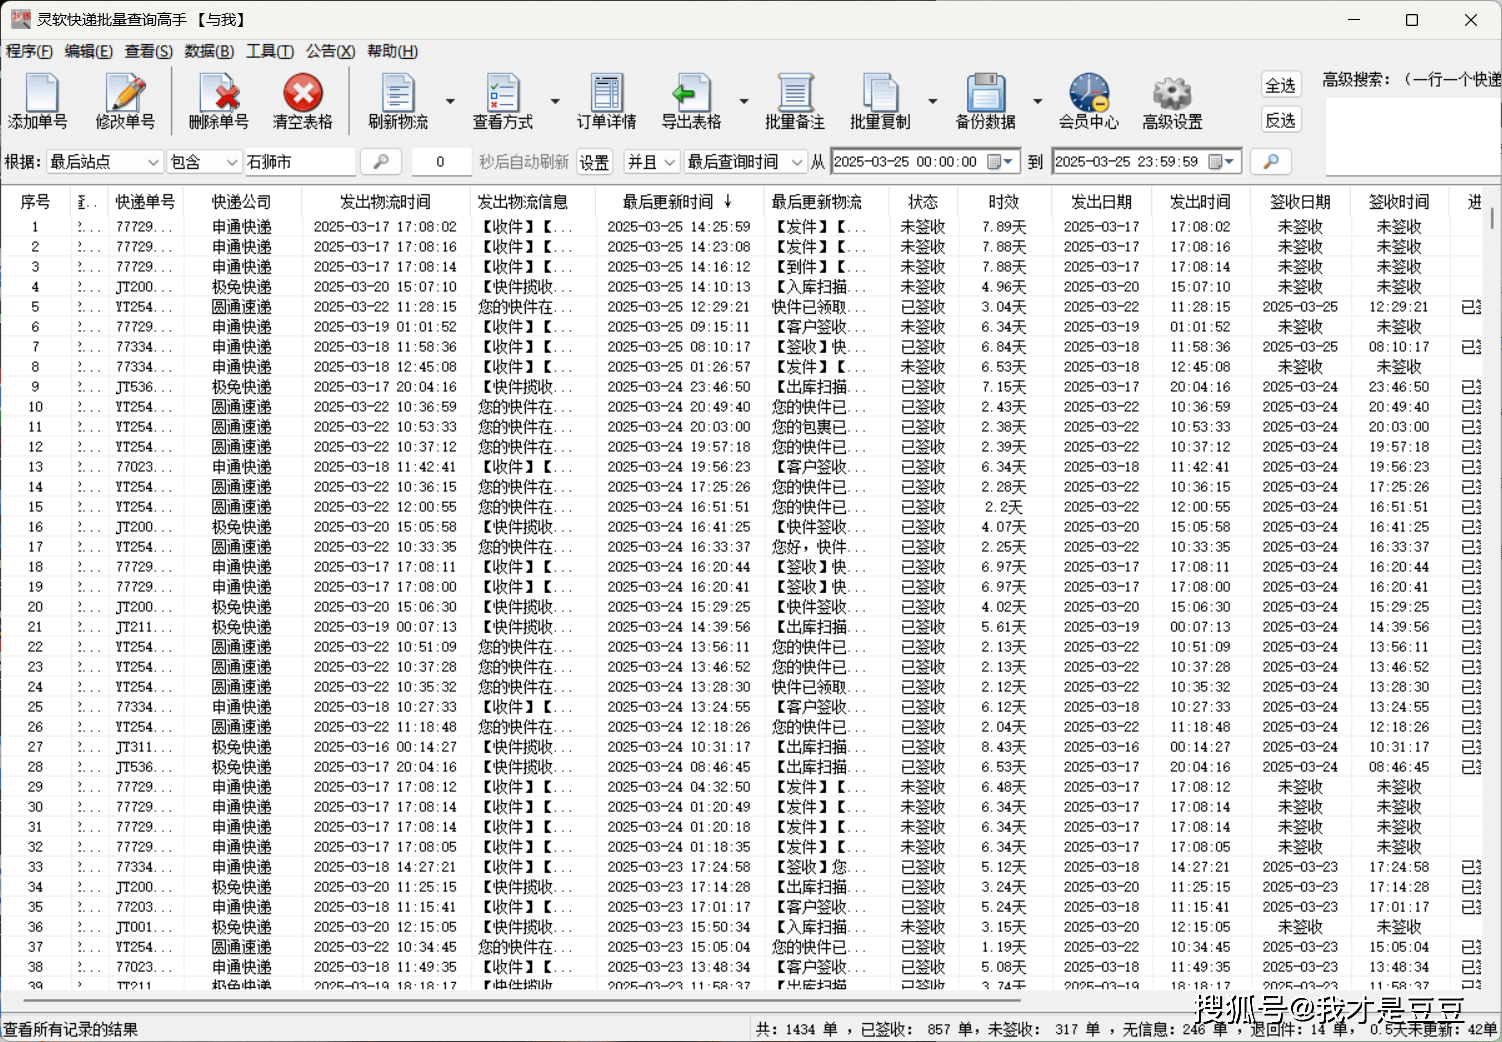The width and height of the screenshot is (1502, 1042).
Task: Expand the 导出表格 dropdown arrow
Action: (744, 101)
